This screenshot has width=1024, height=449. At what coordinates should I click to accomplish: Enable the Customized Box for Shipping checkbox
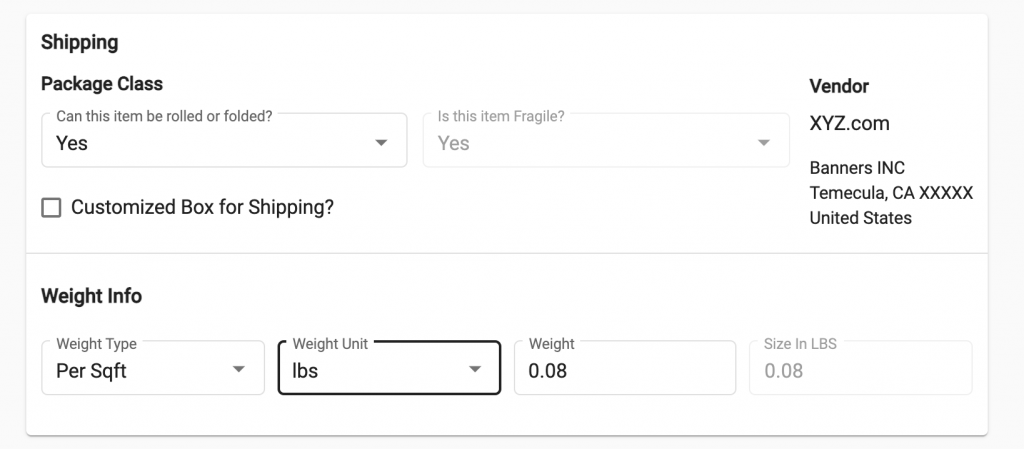[51, 208]
